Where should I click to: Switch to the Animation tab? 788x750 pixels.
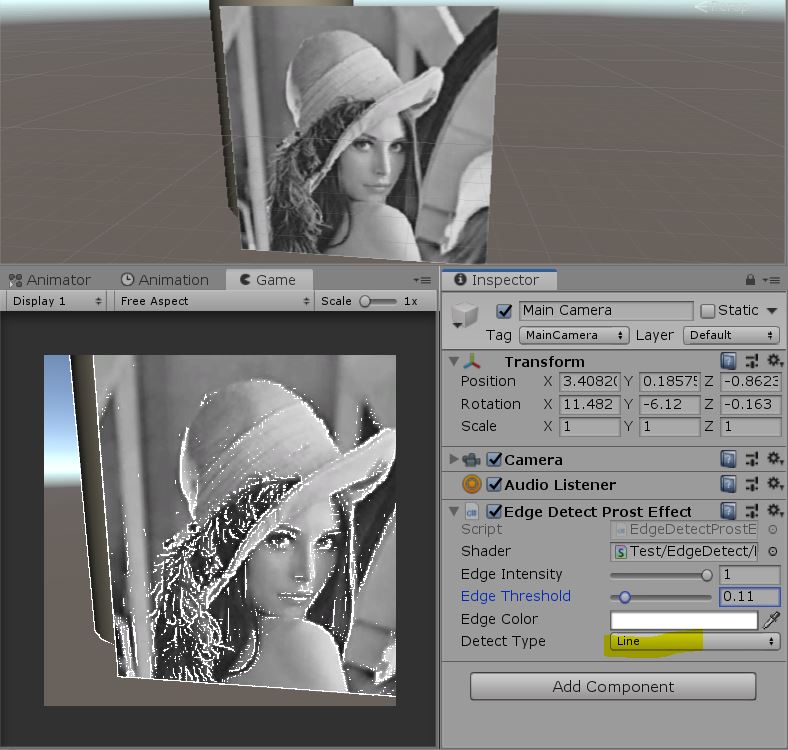(x=164, y=280)
